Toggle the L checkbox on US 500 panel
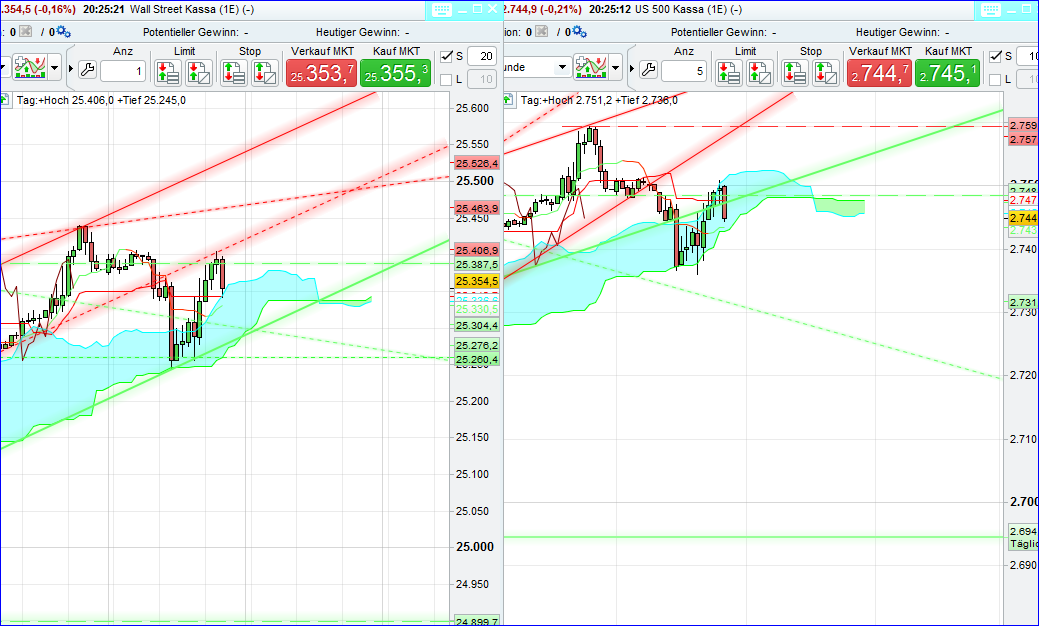 [993, 78]
